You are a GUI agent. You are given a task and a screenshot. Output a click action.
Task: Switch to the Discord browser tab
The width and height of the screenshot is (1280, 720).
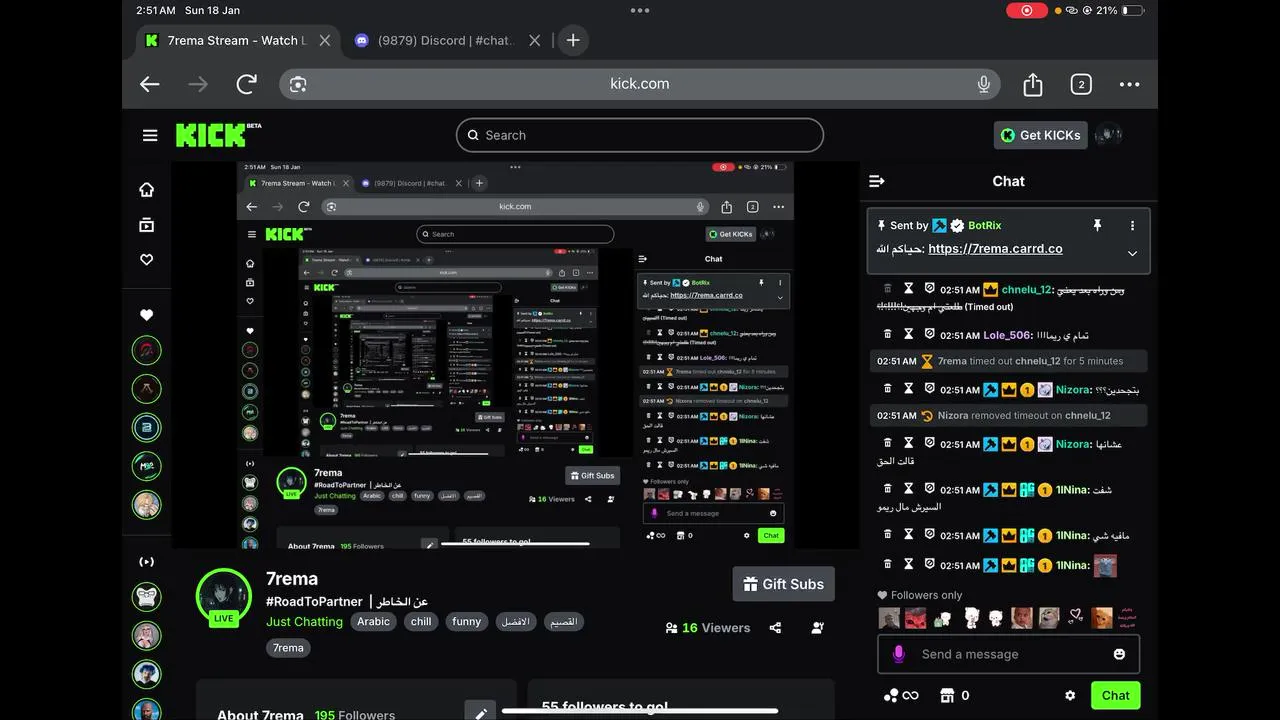(x=445, y=40)
